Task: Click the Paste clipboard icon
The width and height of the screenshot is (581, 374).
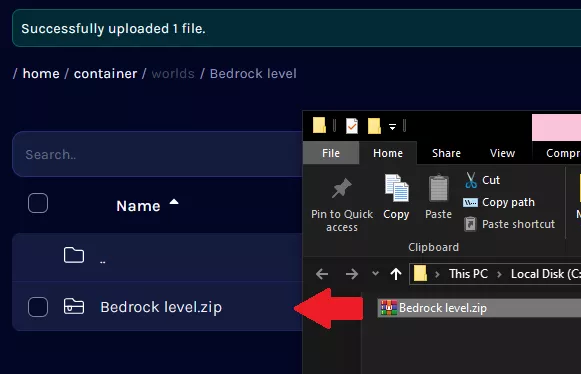Action: pos(438,188)
